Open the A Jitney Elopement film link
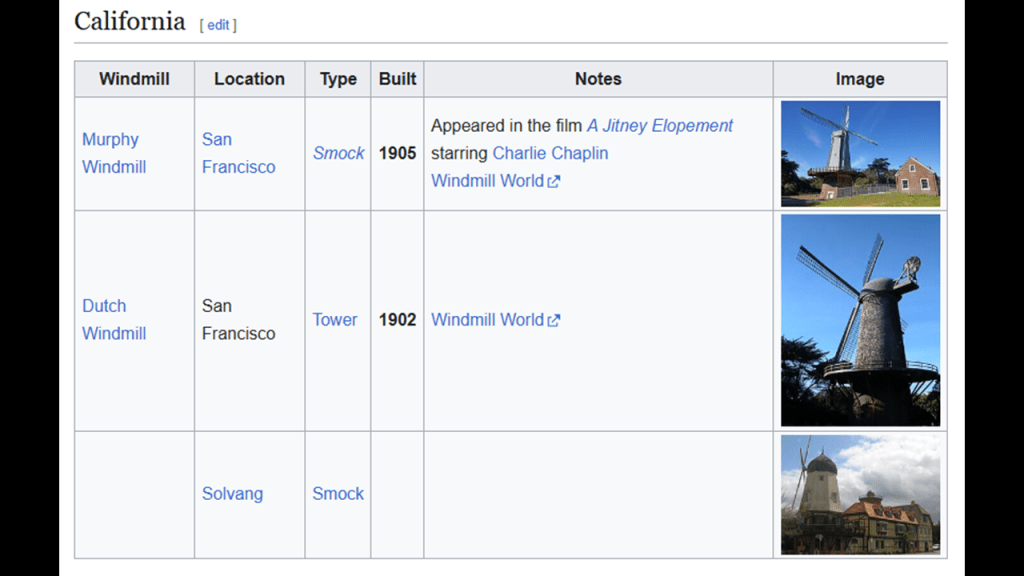 click(659, 126)
